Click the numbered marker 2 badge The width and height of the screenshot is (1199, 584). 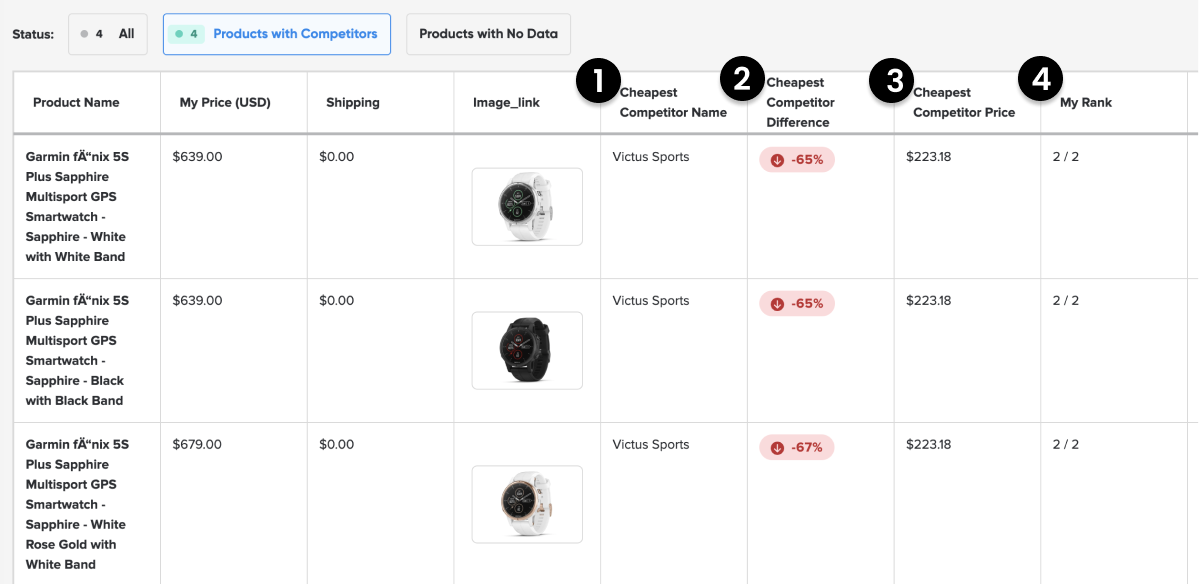tap(742, 79)
